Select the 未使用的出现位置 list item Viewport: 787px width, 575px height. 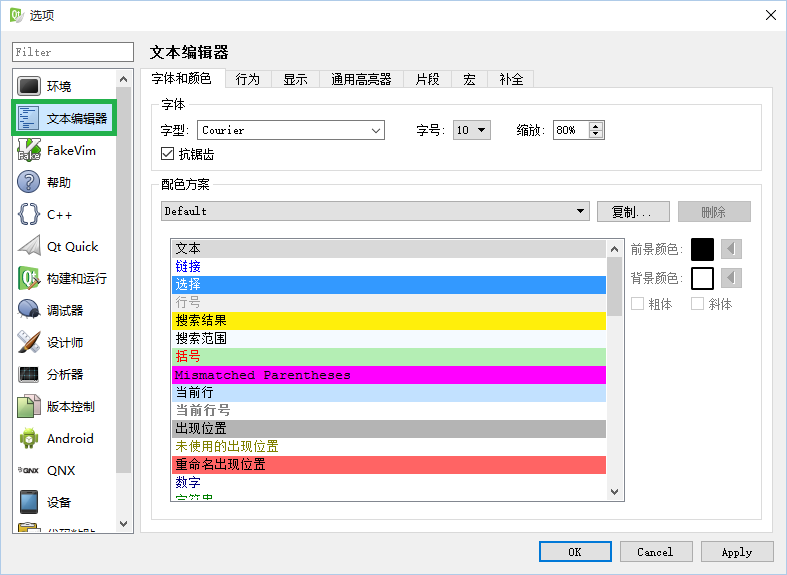(x=388, y=447)
